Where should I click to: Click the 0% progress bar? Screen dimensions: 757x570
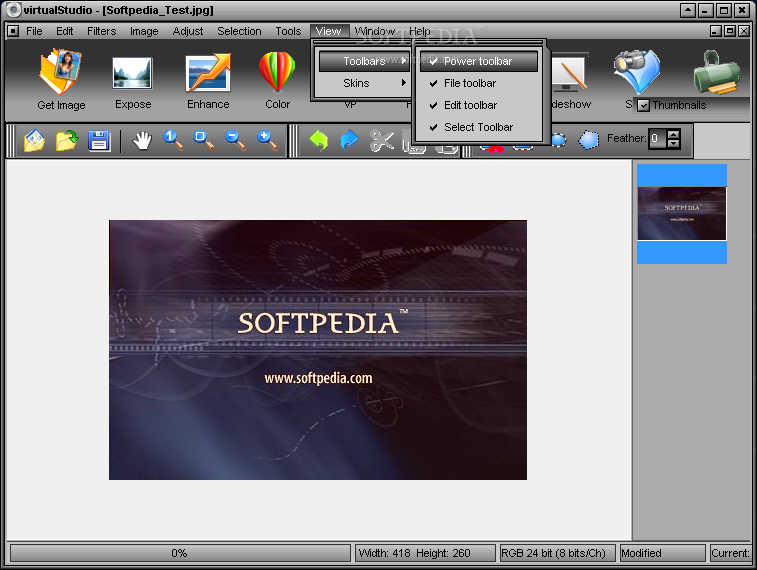(x=180, y=553)
